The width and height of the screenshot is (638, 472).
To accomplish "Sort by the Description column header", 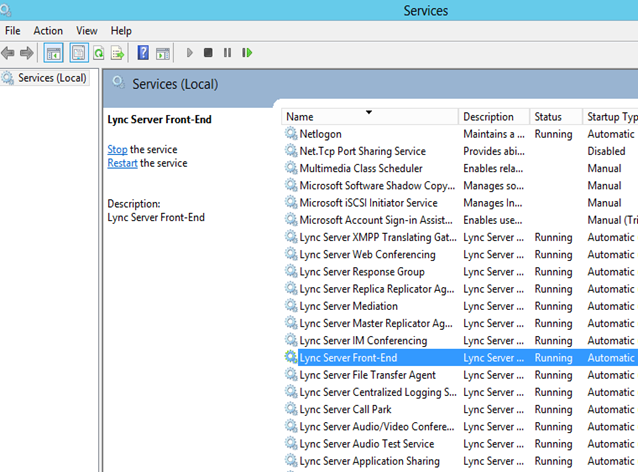I will click(494, 117).
